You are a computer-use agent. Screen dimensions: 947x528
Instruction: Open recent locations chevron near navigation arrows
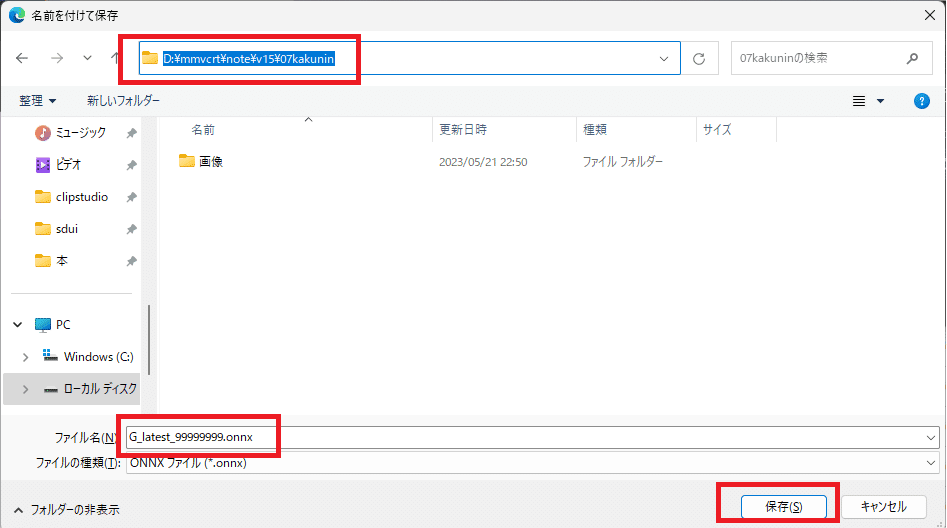coord(88,58)
